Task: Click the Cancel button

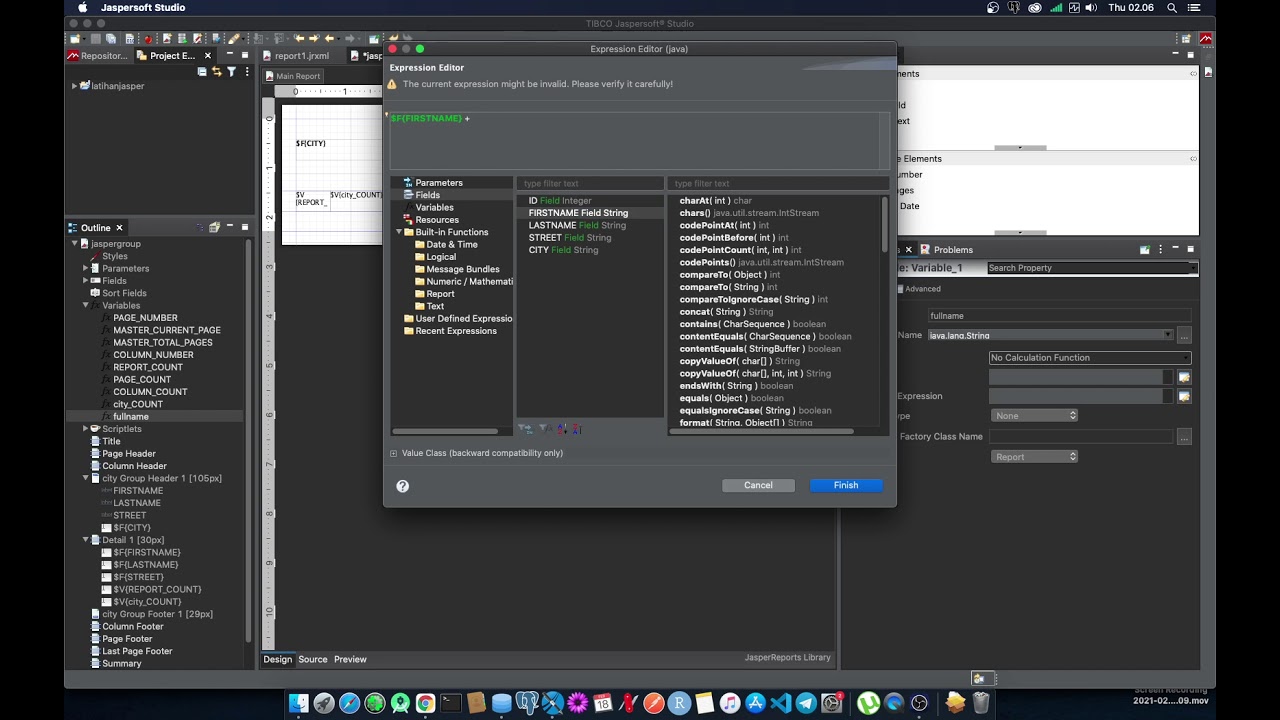Action: pyautogui.click(x=758, y=486)
